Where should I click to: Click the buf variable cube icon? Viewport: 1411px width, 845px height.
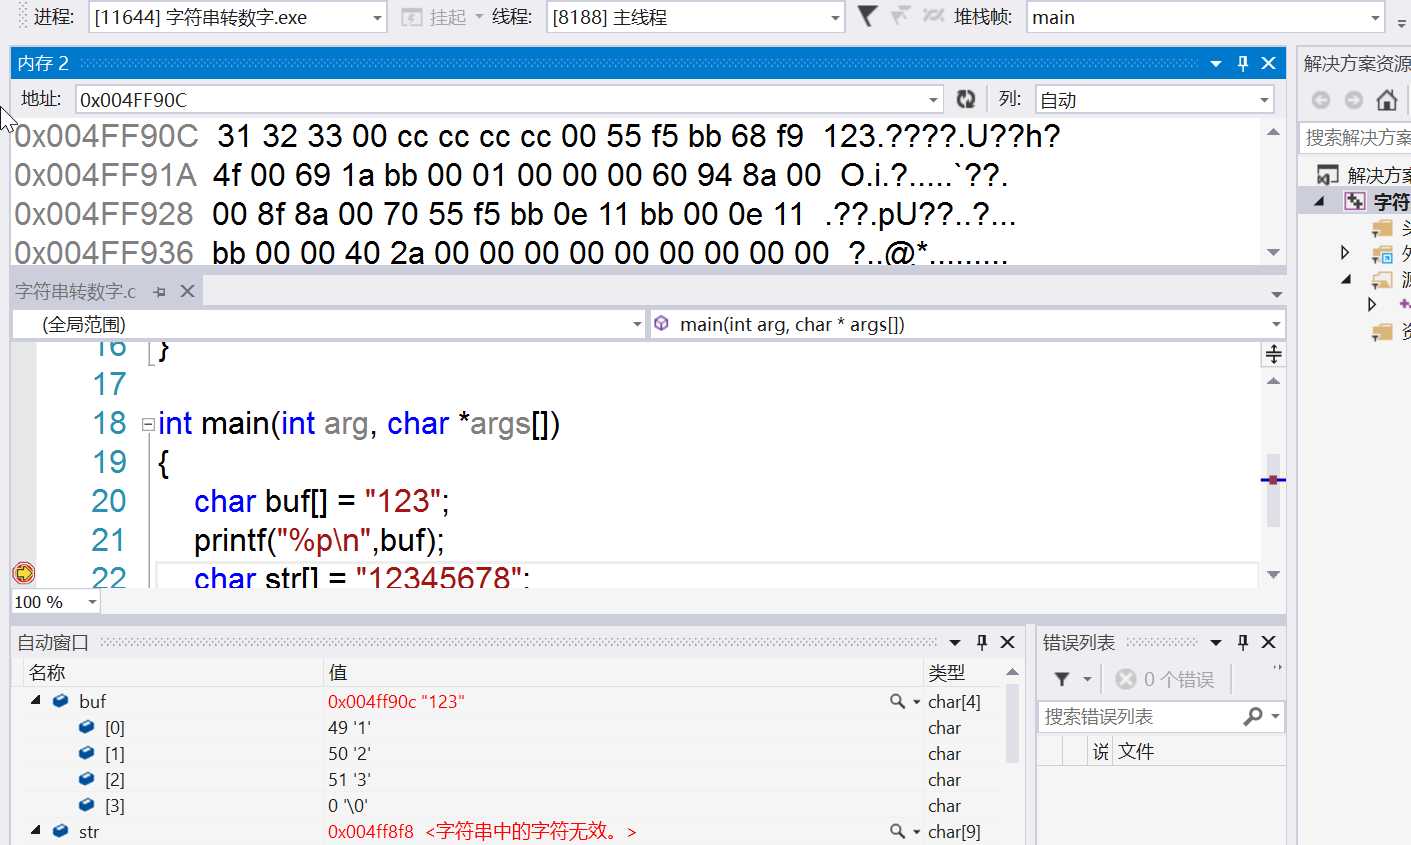pos(61,701)
